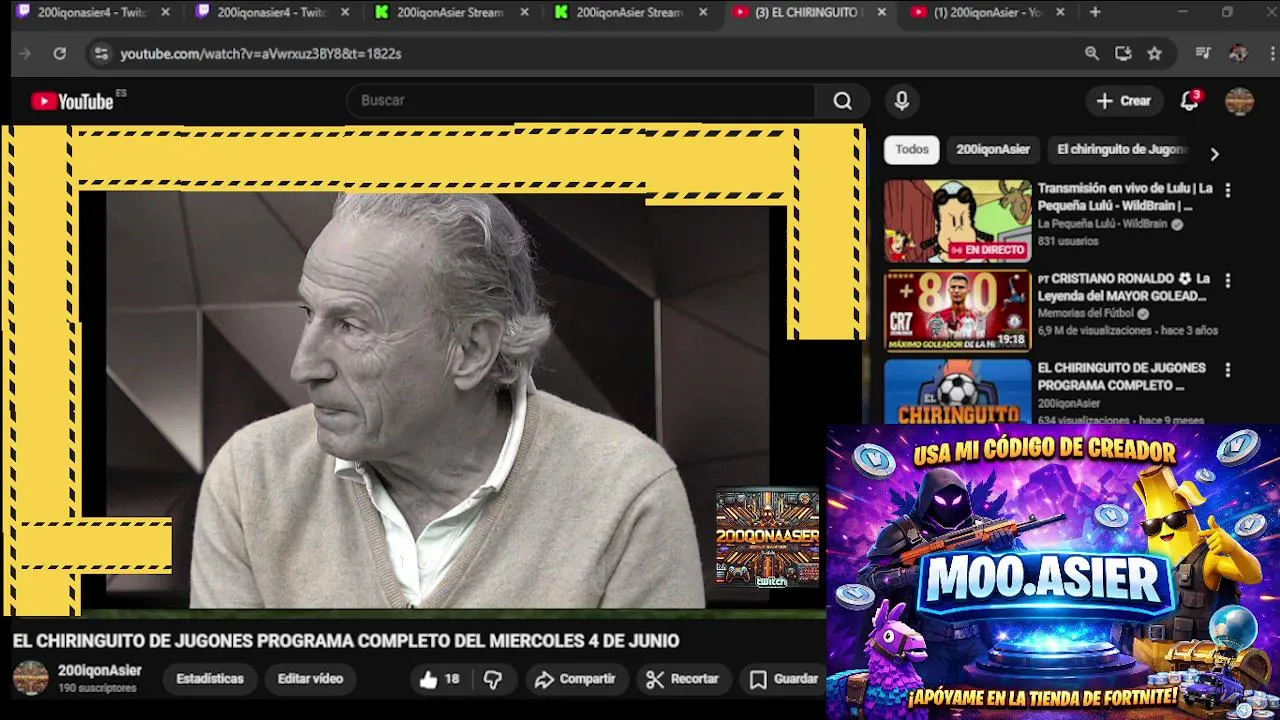Clip the video with Recortar

click(x=683, y=679)
